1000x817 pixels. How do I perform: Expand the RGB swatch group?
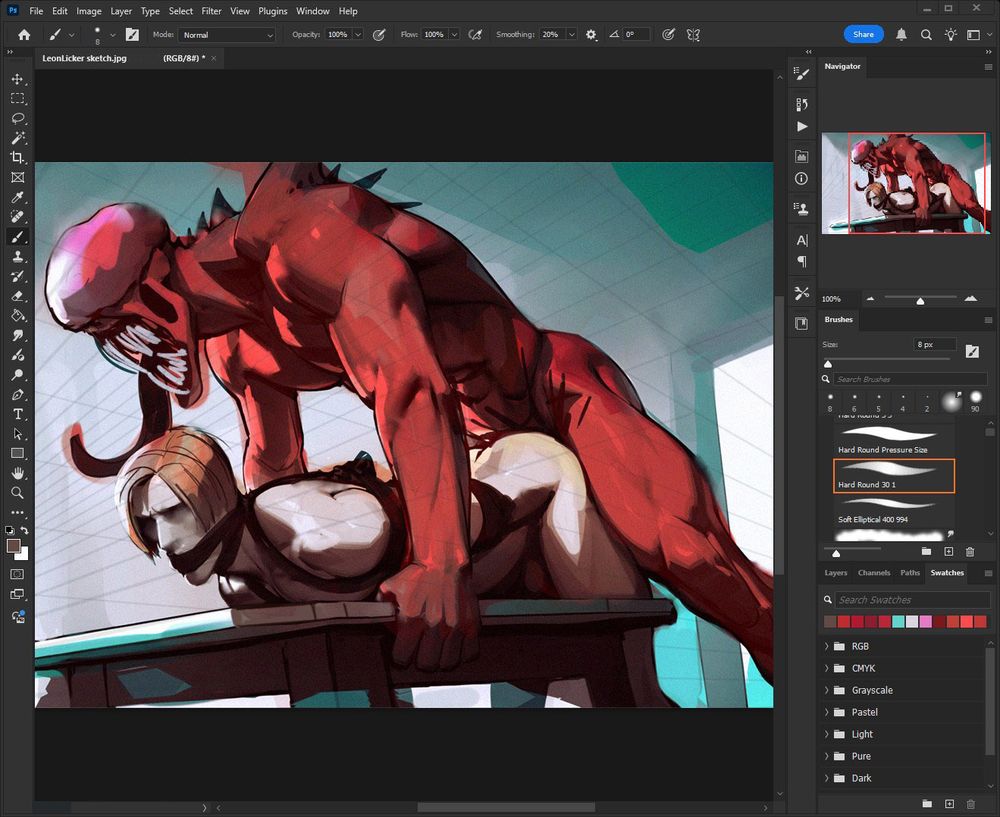(x=827, y=646)
